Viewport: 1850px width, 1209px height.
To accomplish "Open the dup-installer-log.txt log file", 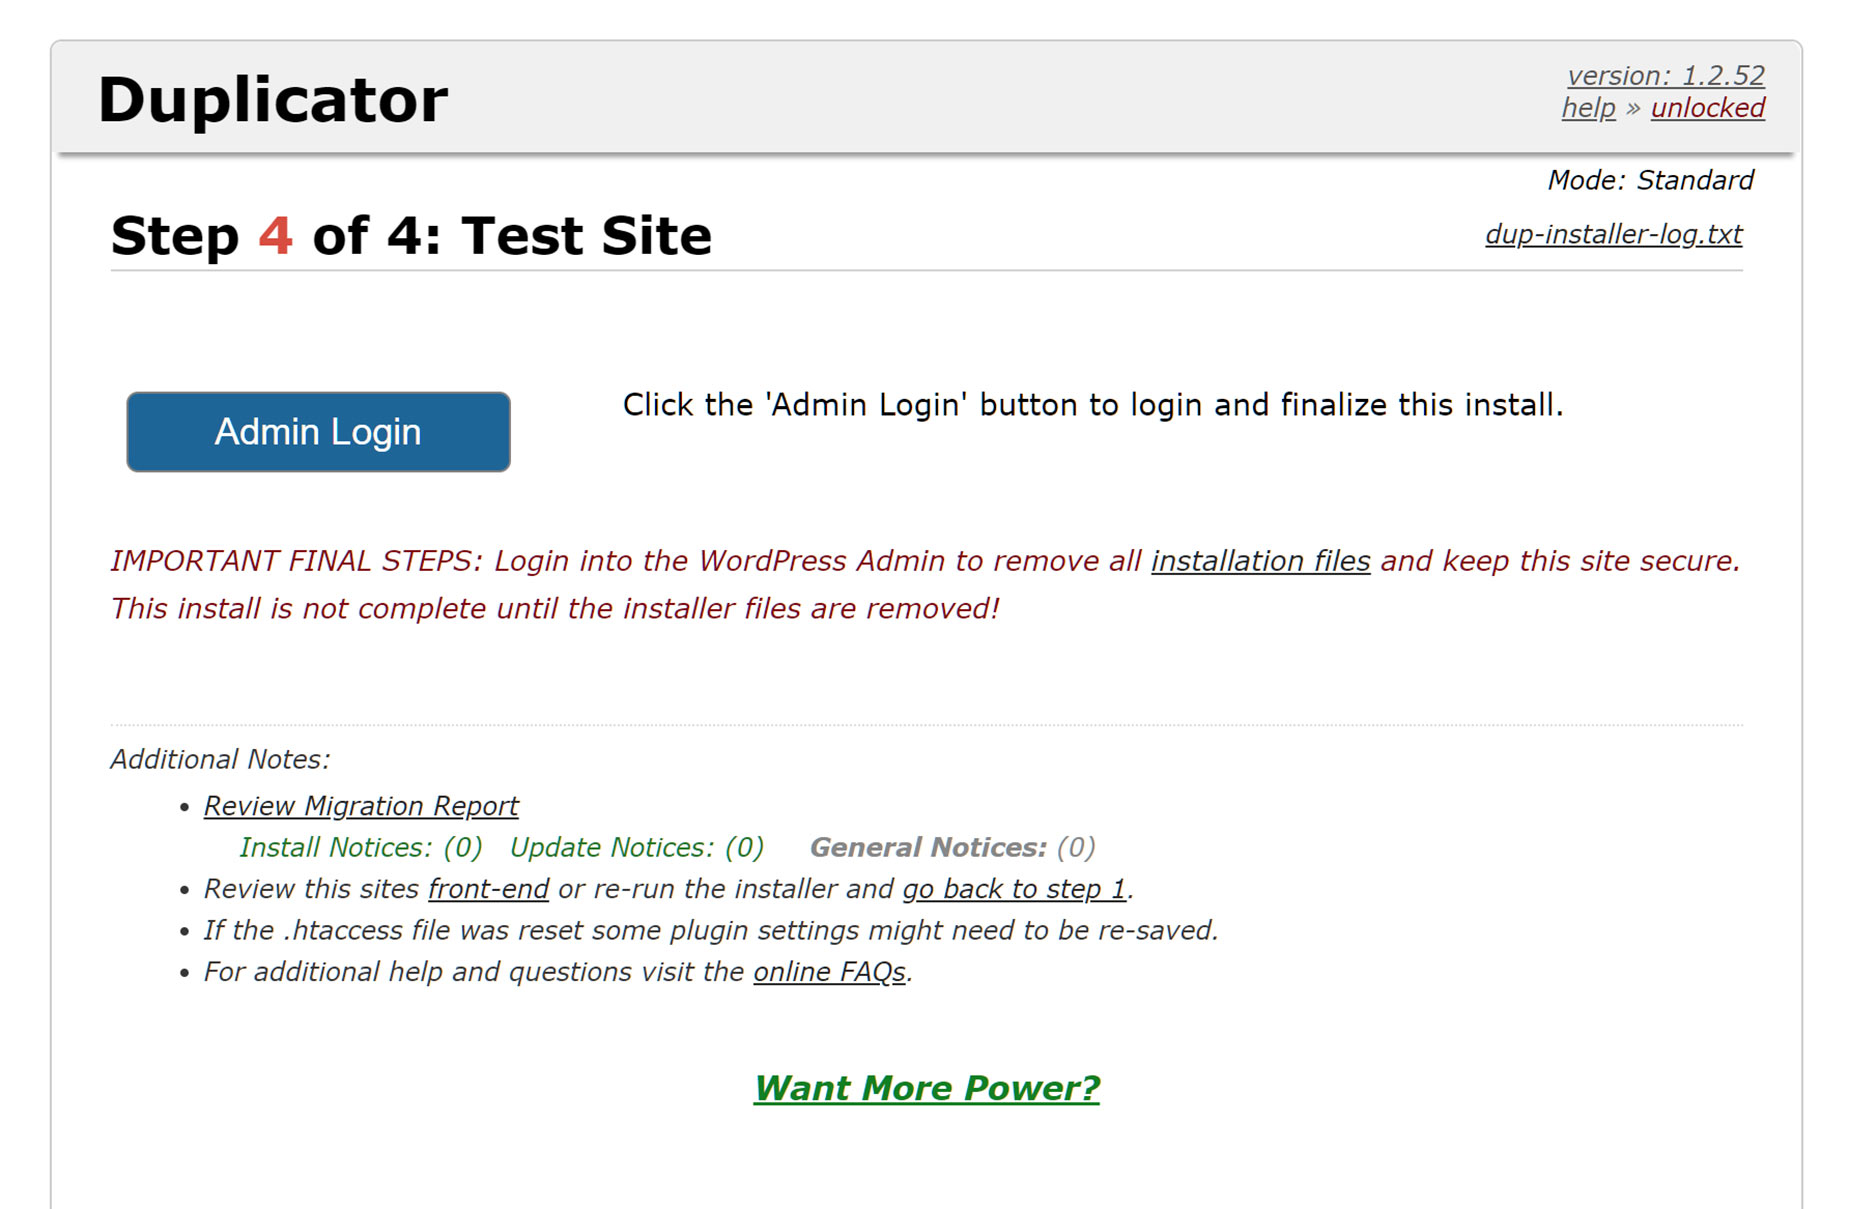I will point(1614,234).
